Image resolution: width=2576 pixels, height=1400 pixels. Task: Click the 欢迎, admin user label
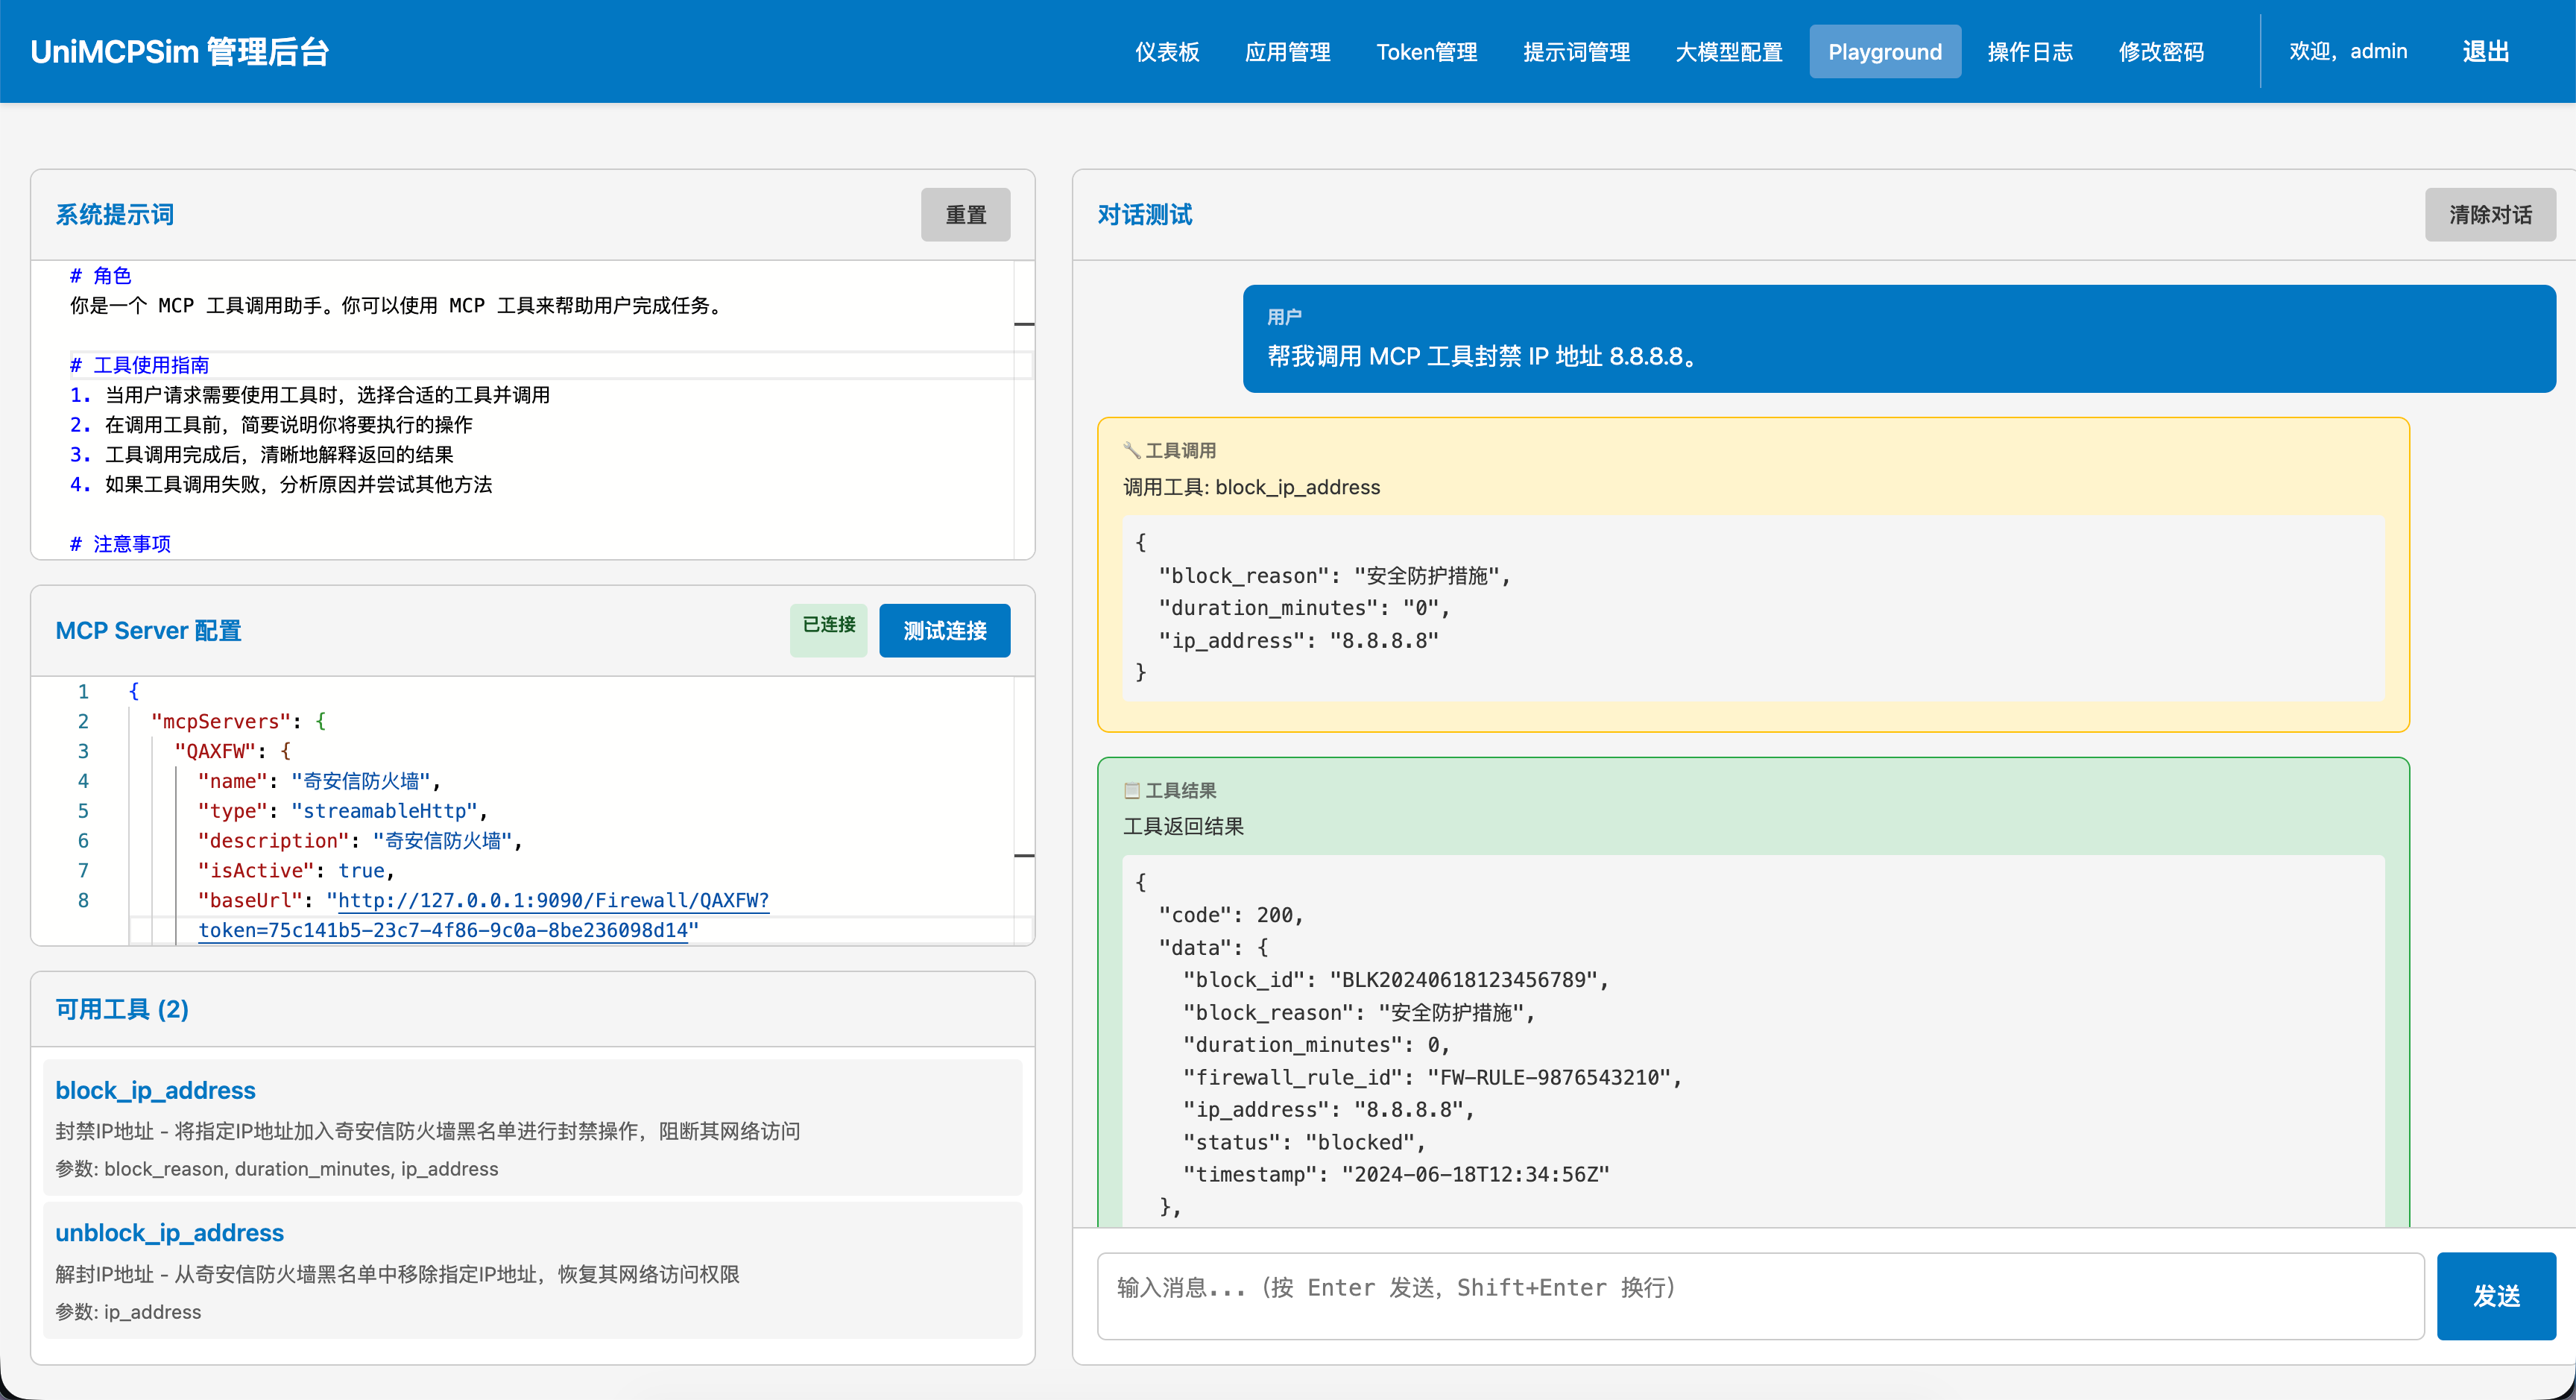[2348, 51]
